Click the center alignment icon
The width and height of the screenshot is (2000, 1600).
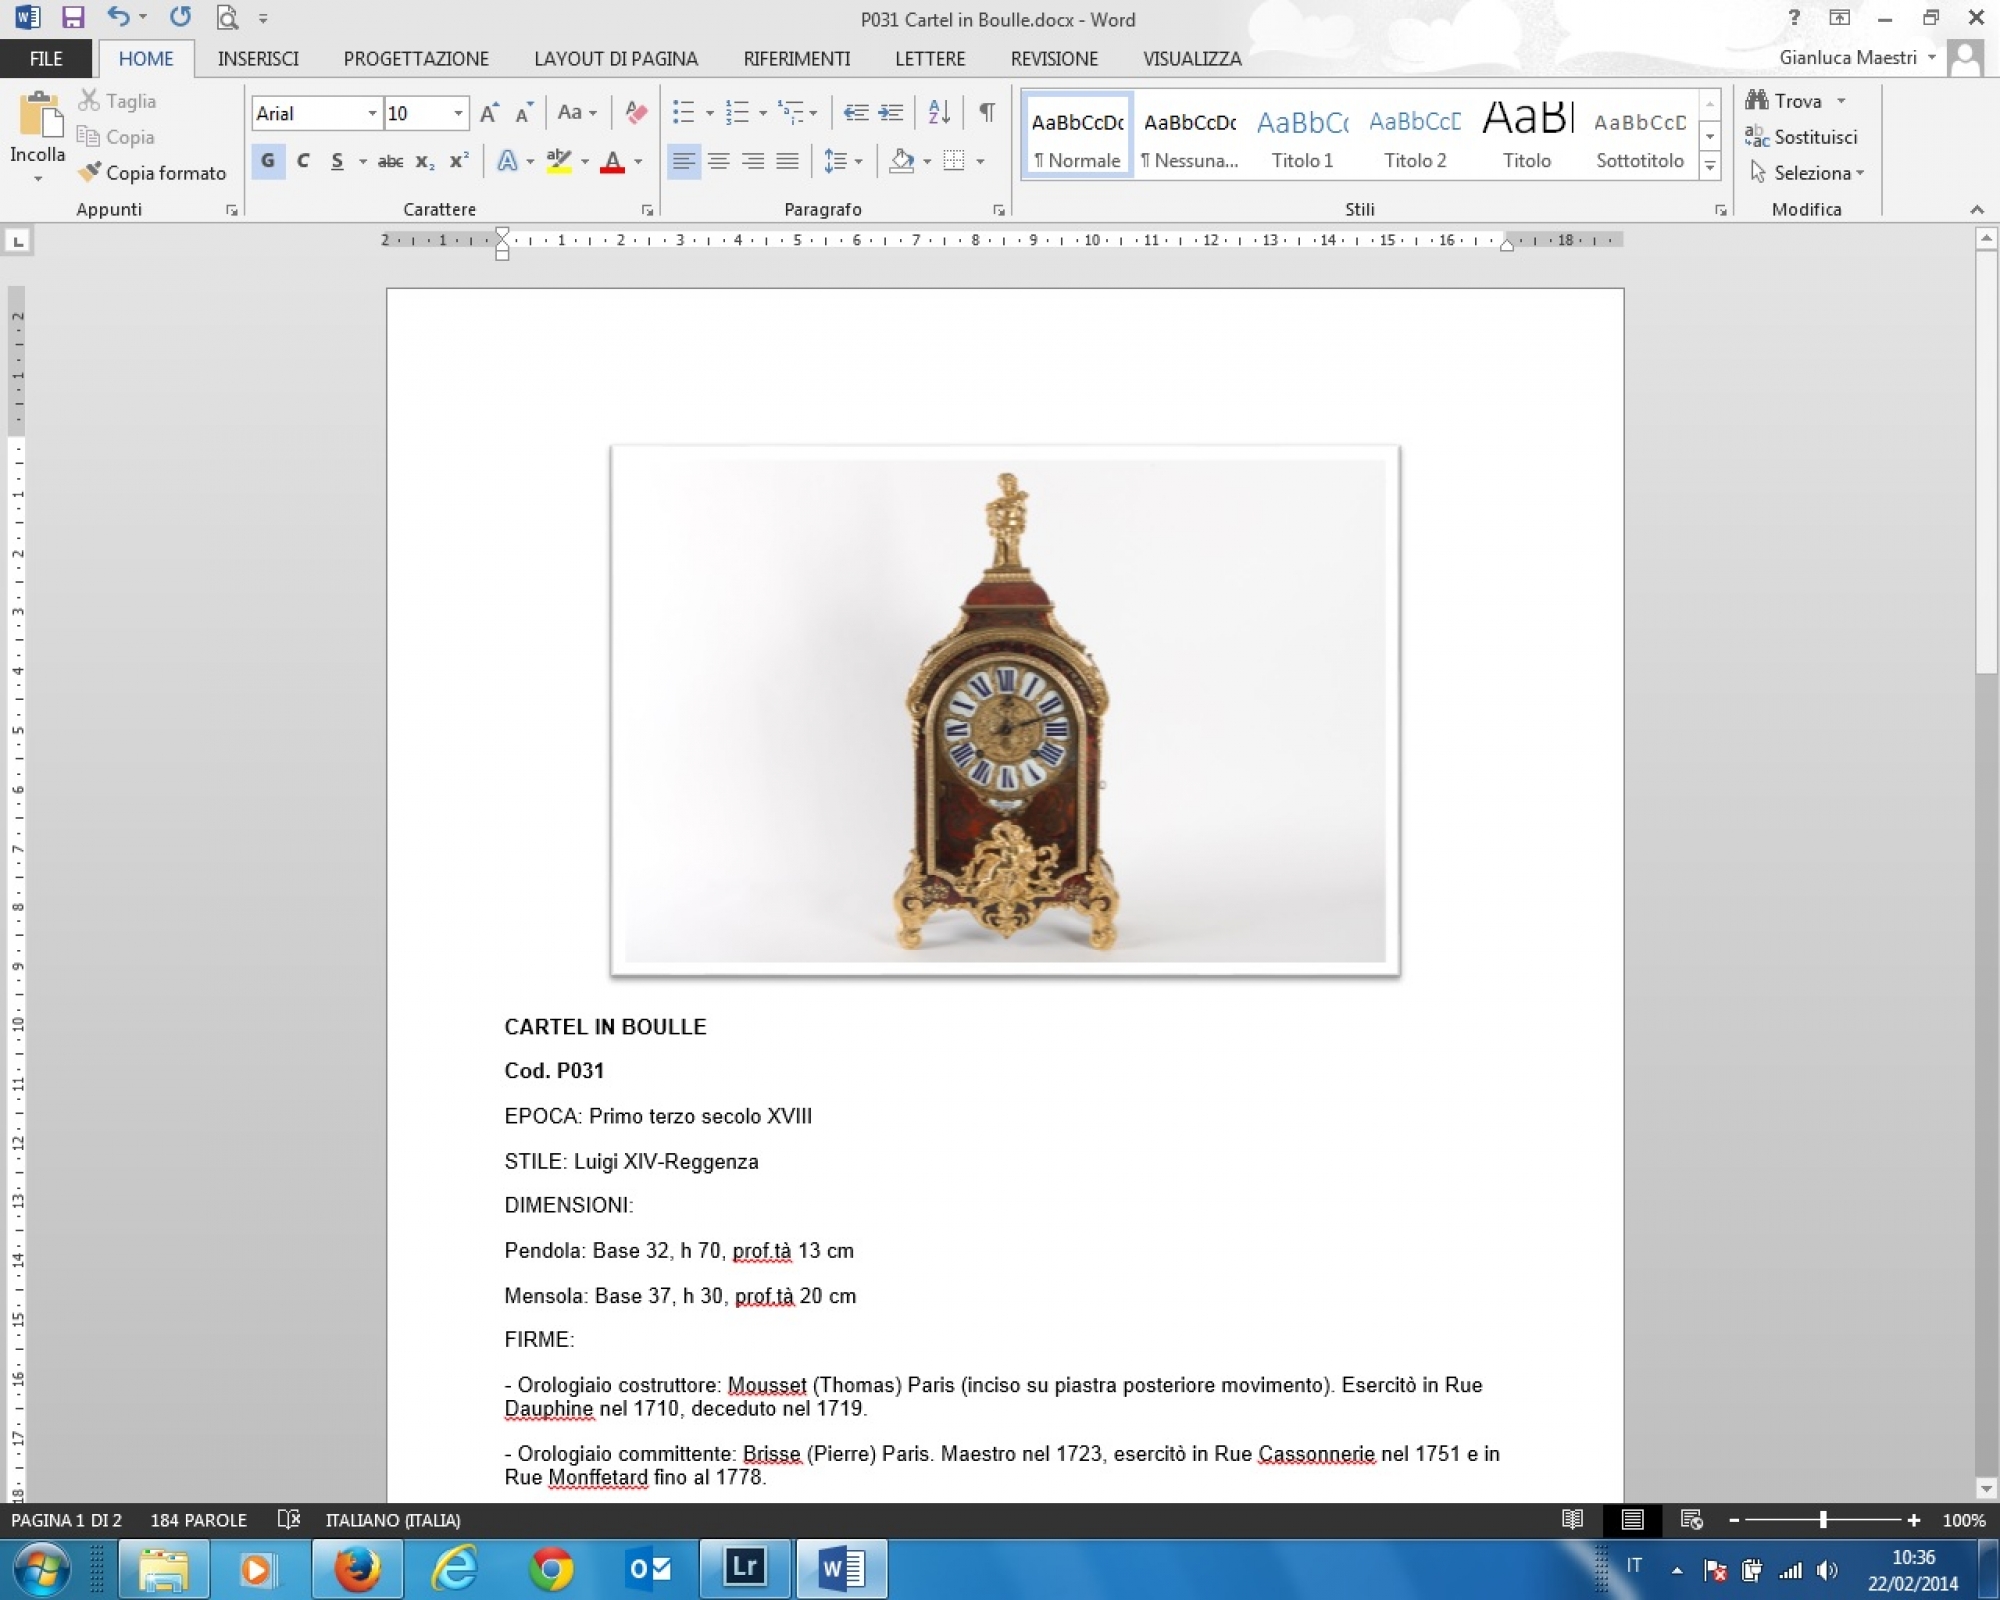click(x=718, y=161)
